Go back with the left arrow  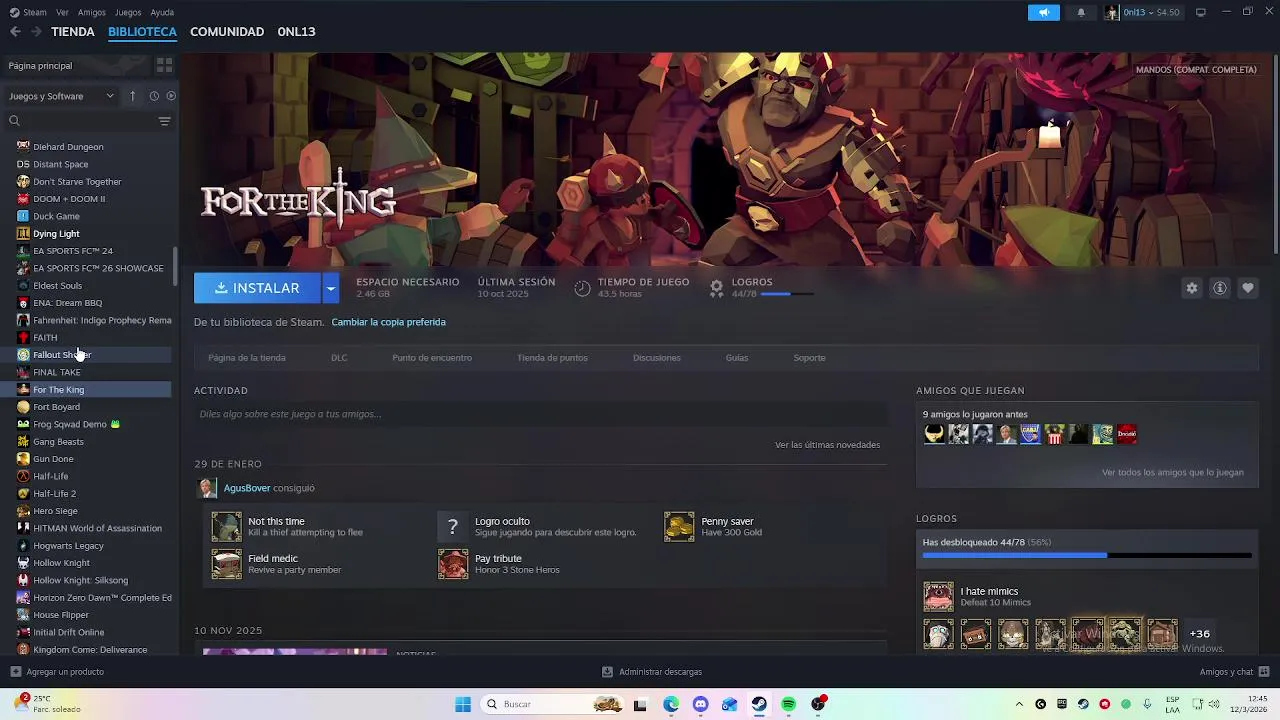[x=15, y=32]
